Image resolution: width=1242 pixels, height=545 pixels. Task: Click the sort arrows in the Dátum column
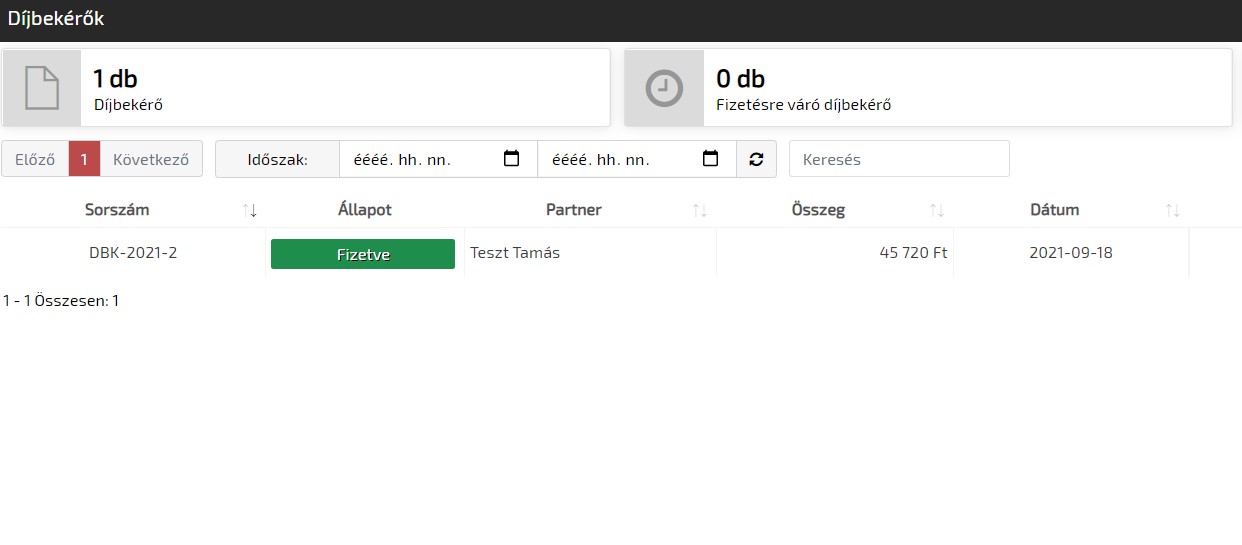(1173, 210)
